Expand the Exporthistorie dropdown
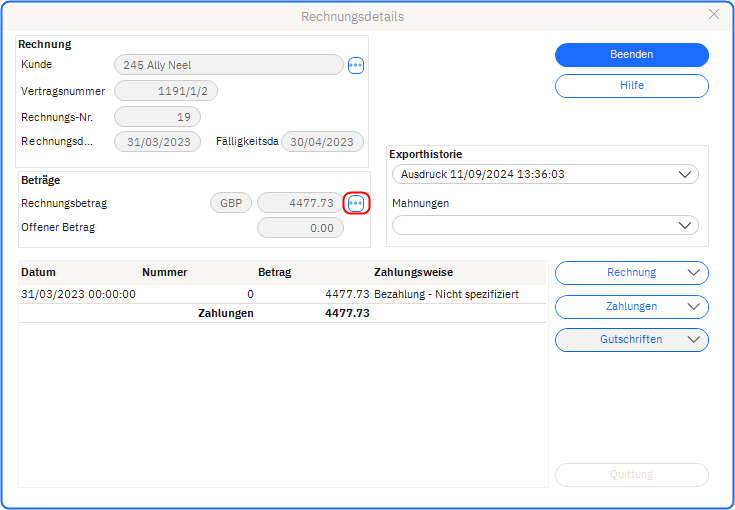Viewport: 735px width, 510px height. (x=544, y=174)
